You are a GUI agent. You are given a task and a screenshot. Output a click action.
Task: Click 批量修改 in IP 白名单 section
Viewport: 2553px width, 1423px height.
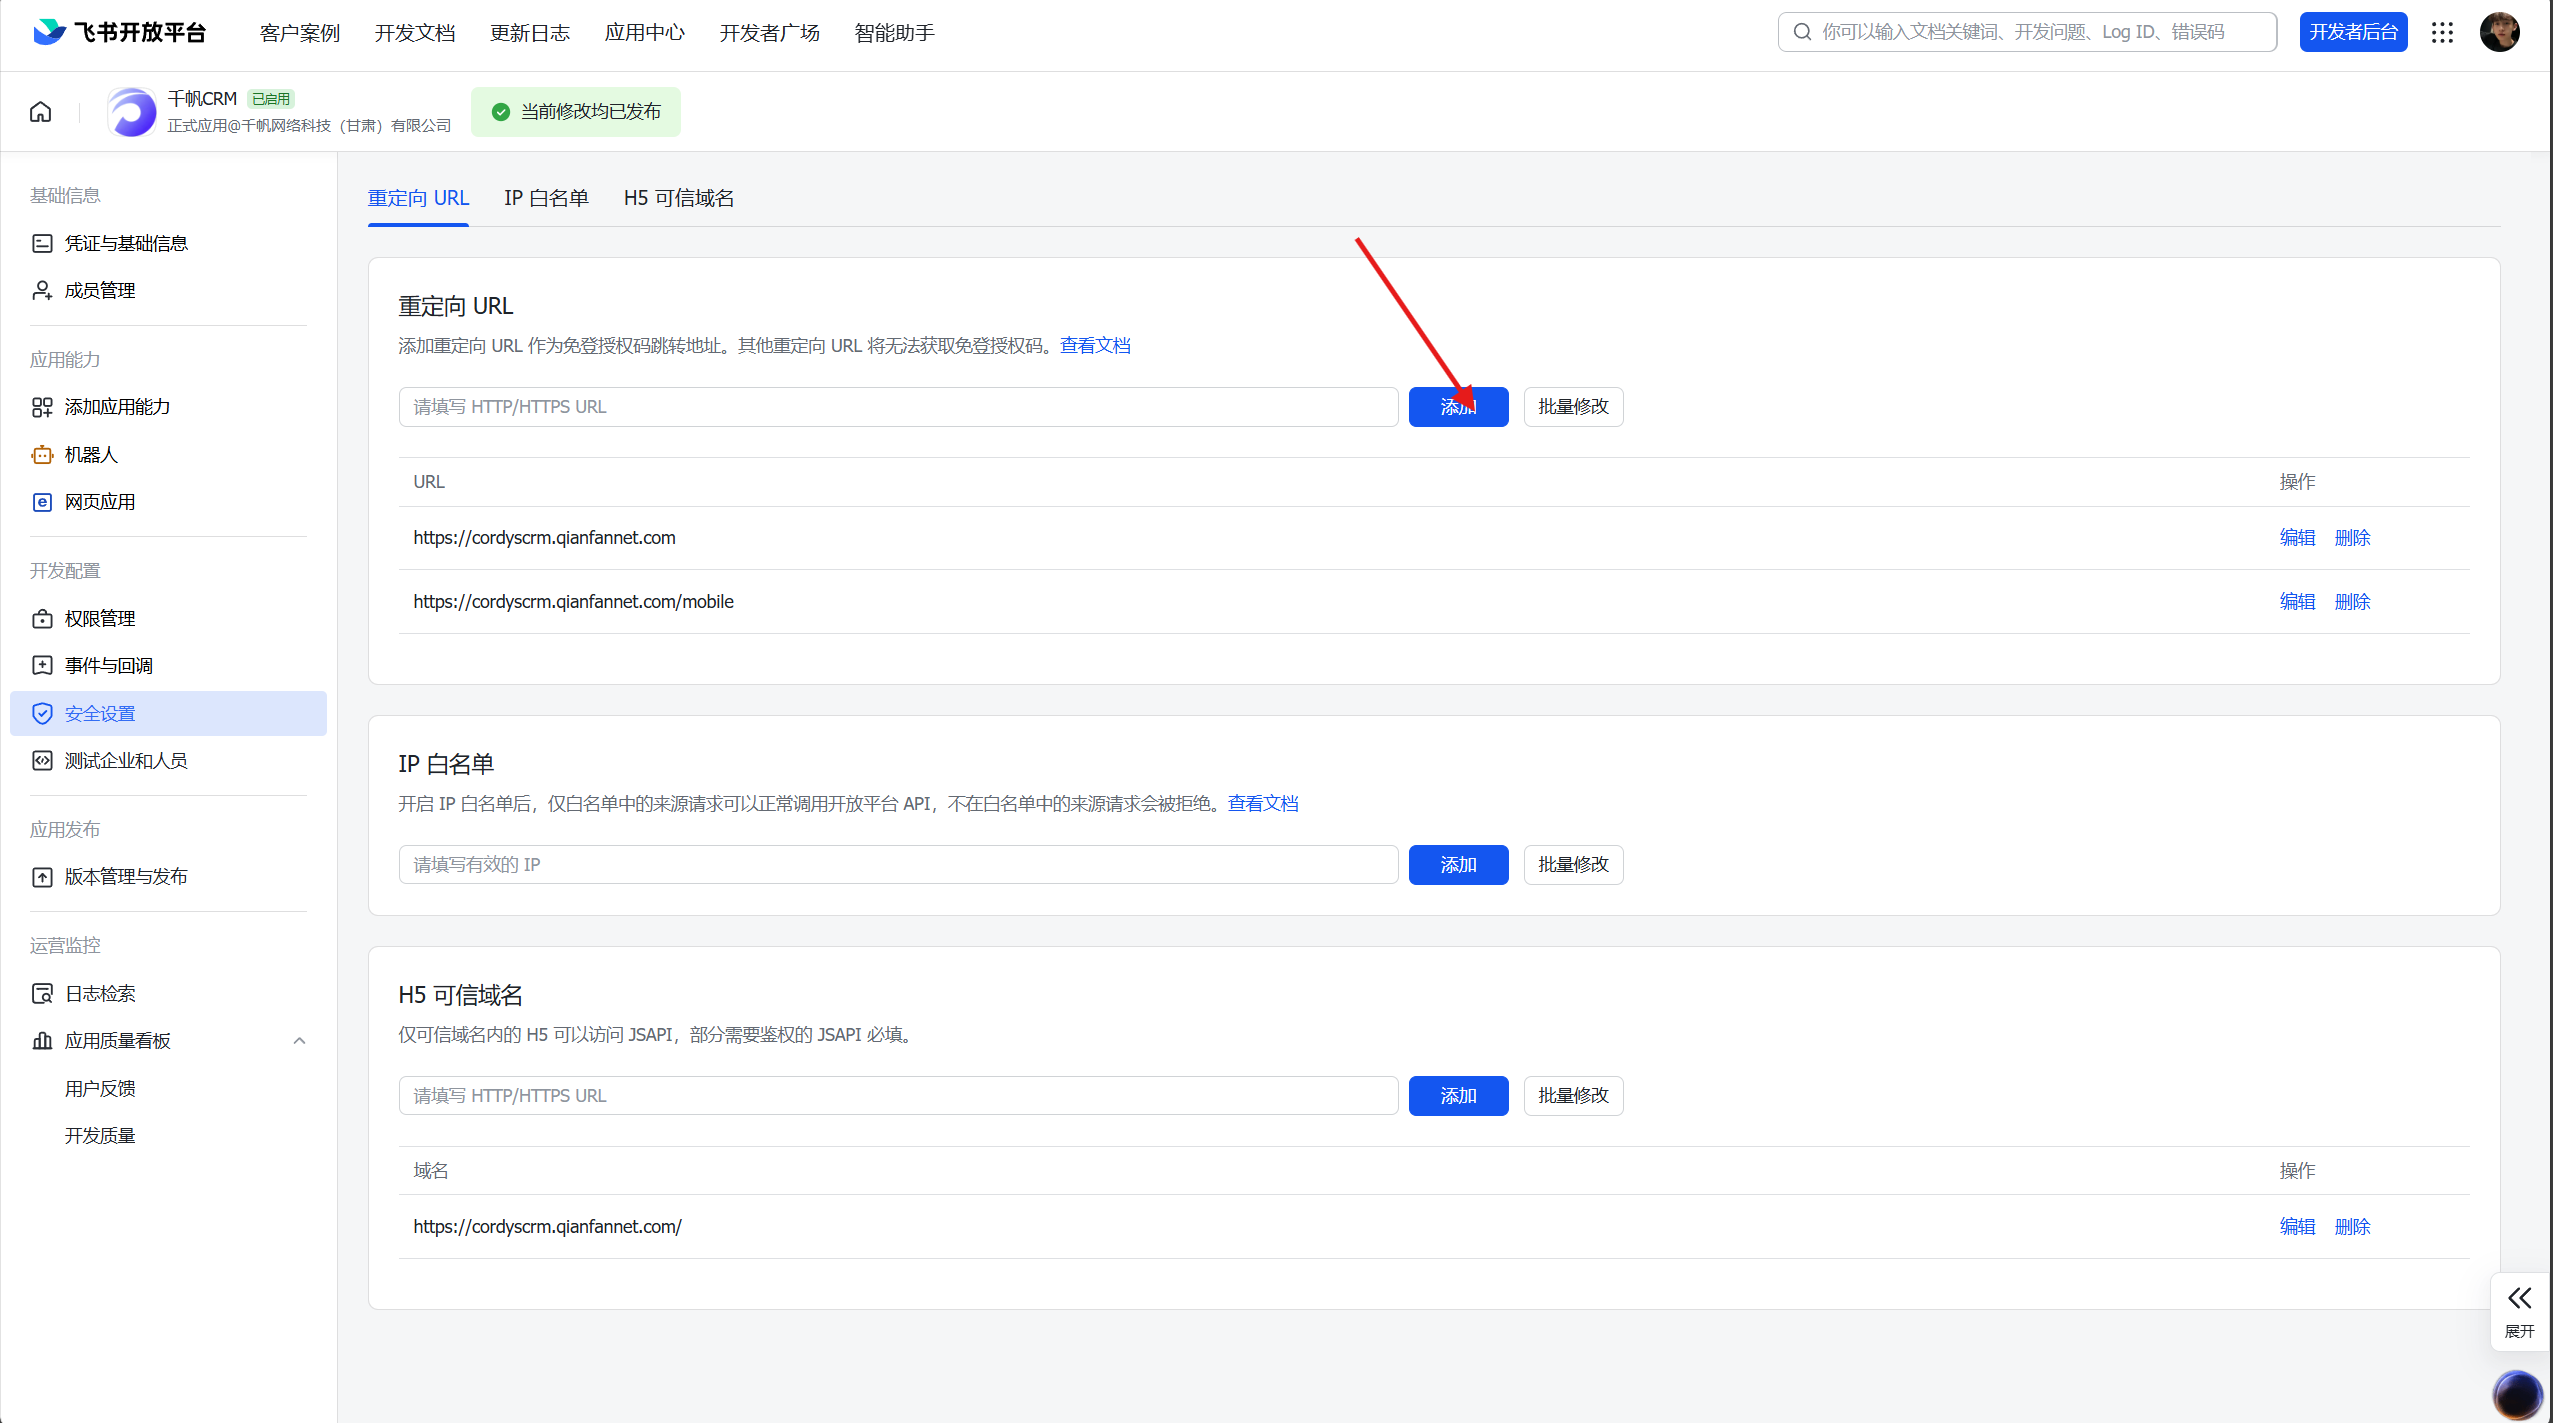1572,864
